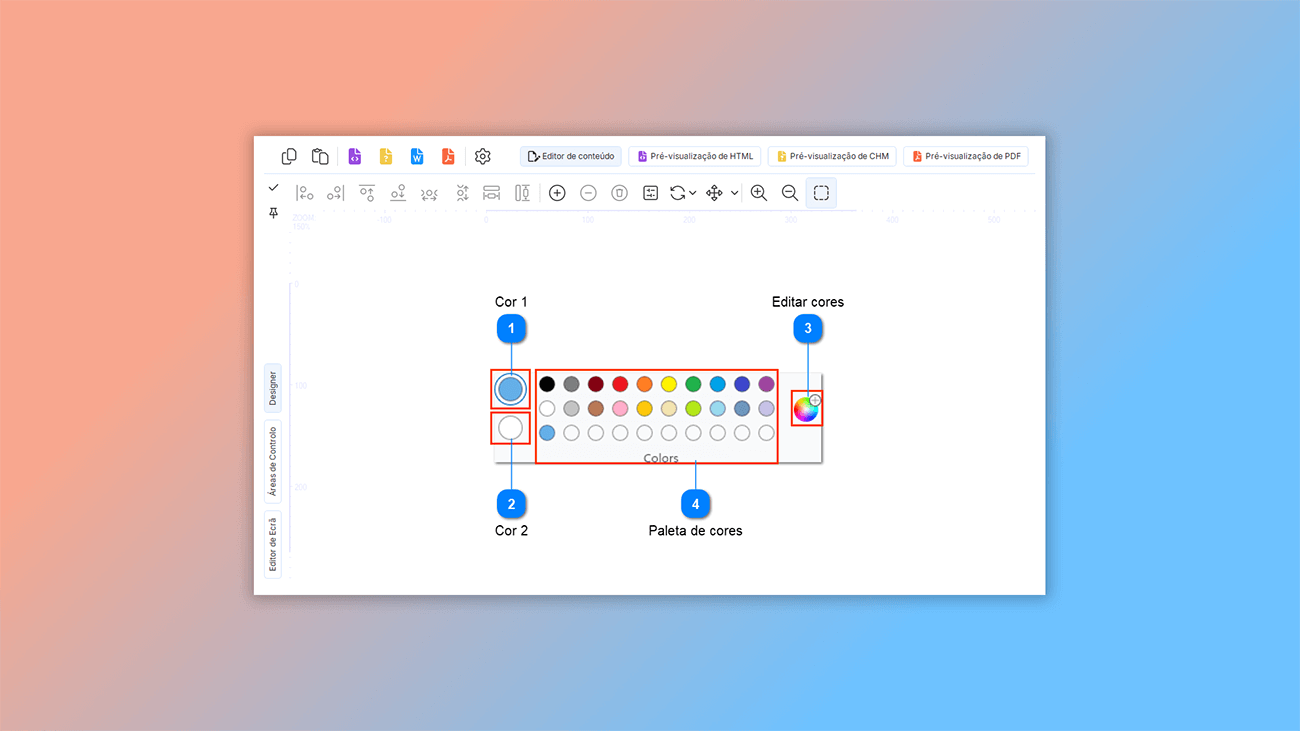Select the horizontal alignment icon
The image size is (1300, 731).
(x=491, y=192)
